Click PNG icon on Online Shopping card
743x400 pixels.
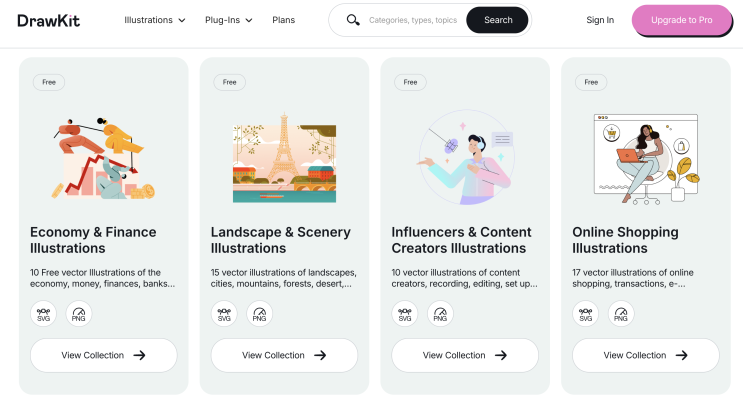(x=621, y=314)
